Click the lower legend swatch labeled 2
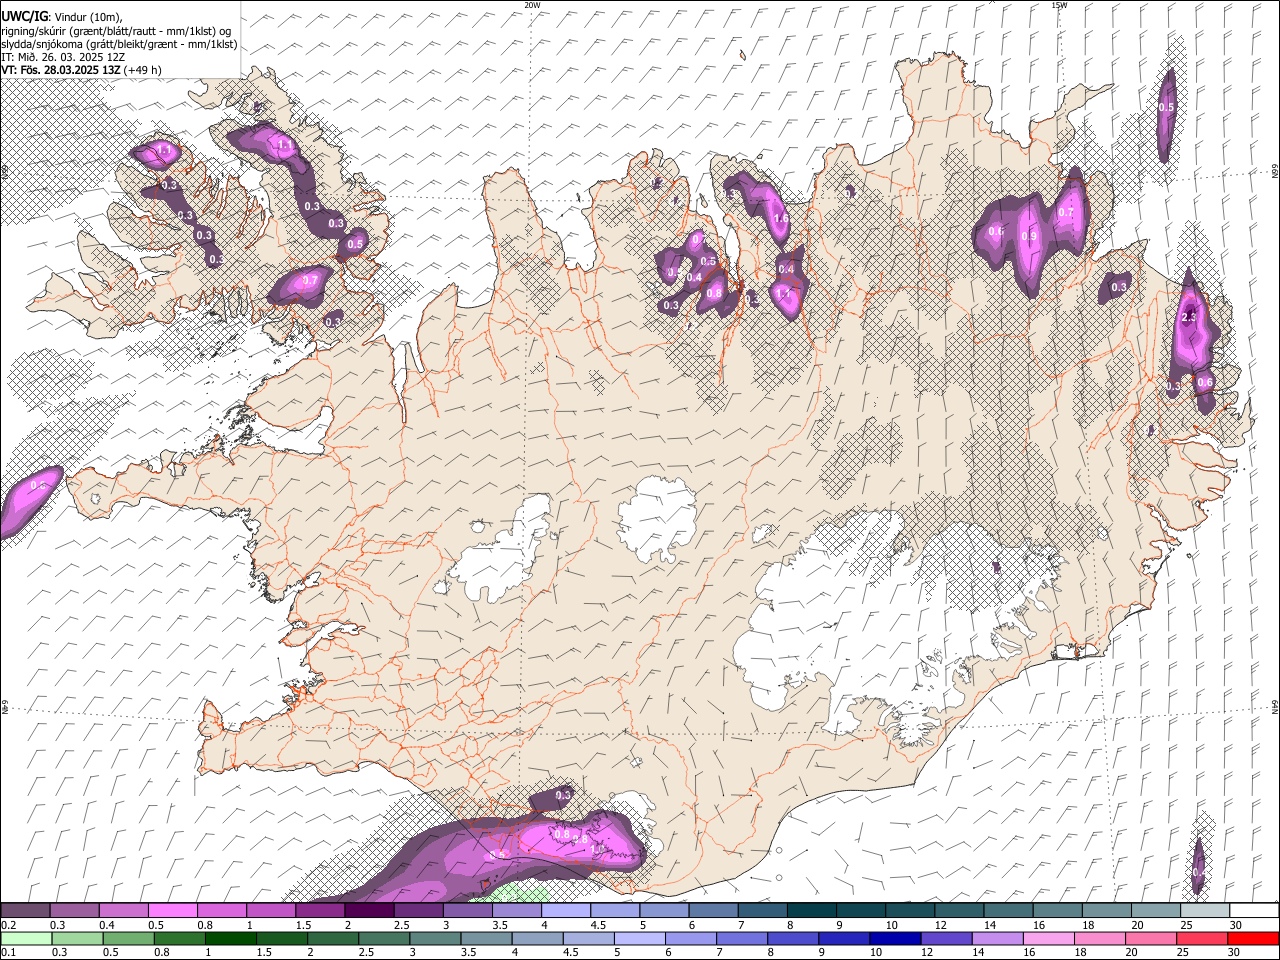 pos(333,938)
